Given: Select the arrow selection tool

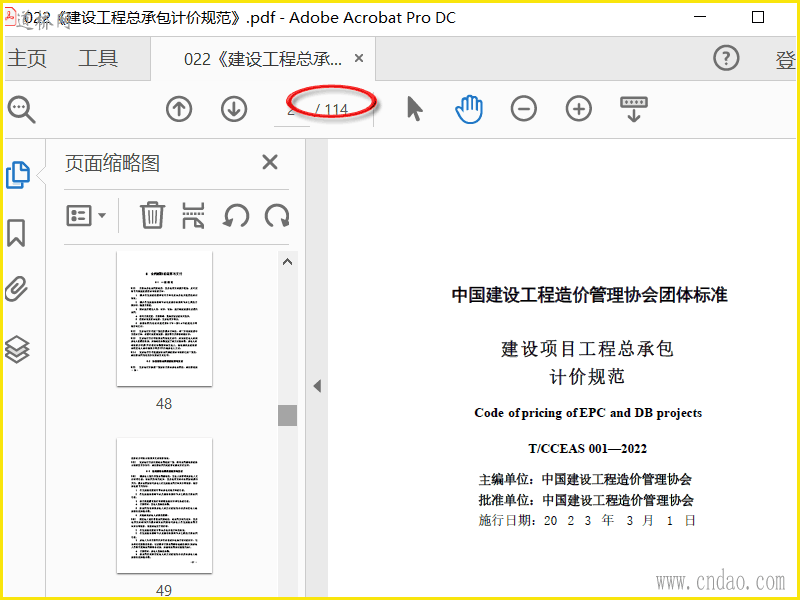Looking at the screenshot, I should (415, 109).
